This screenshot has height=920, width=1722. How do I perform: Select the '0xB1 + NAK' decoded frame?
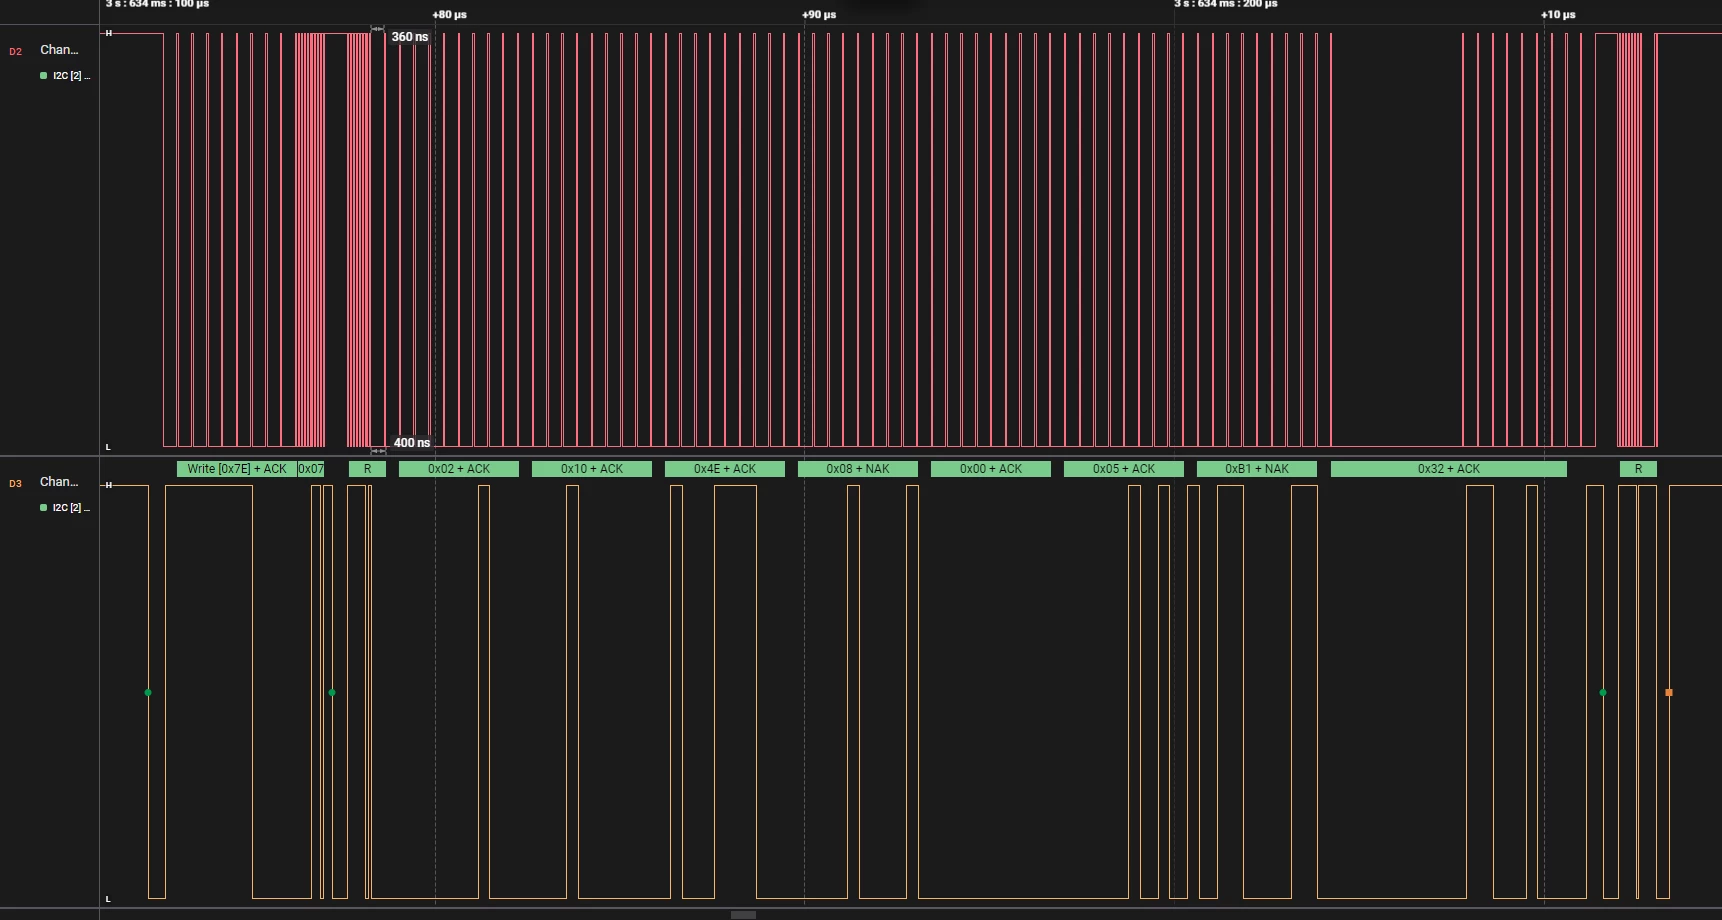click(x=1257, y=469)
